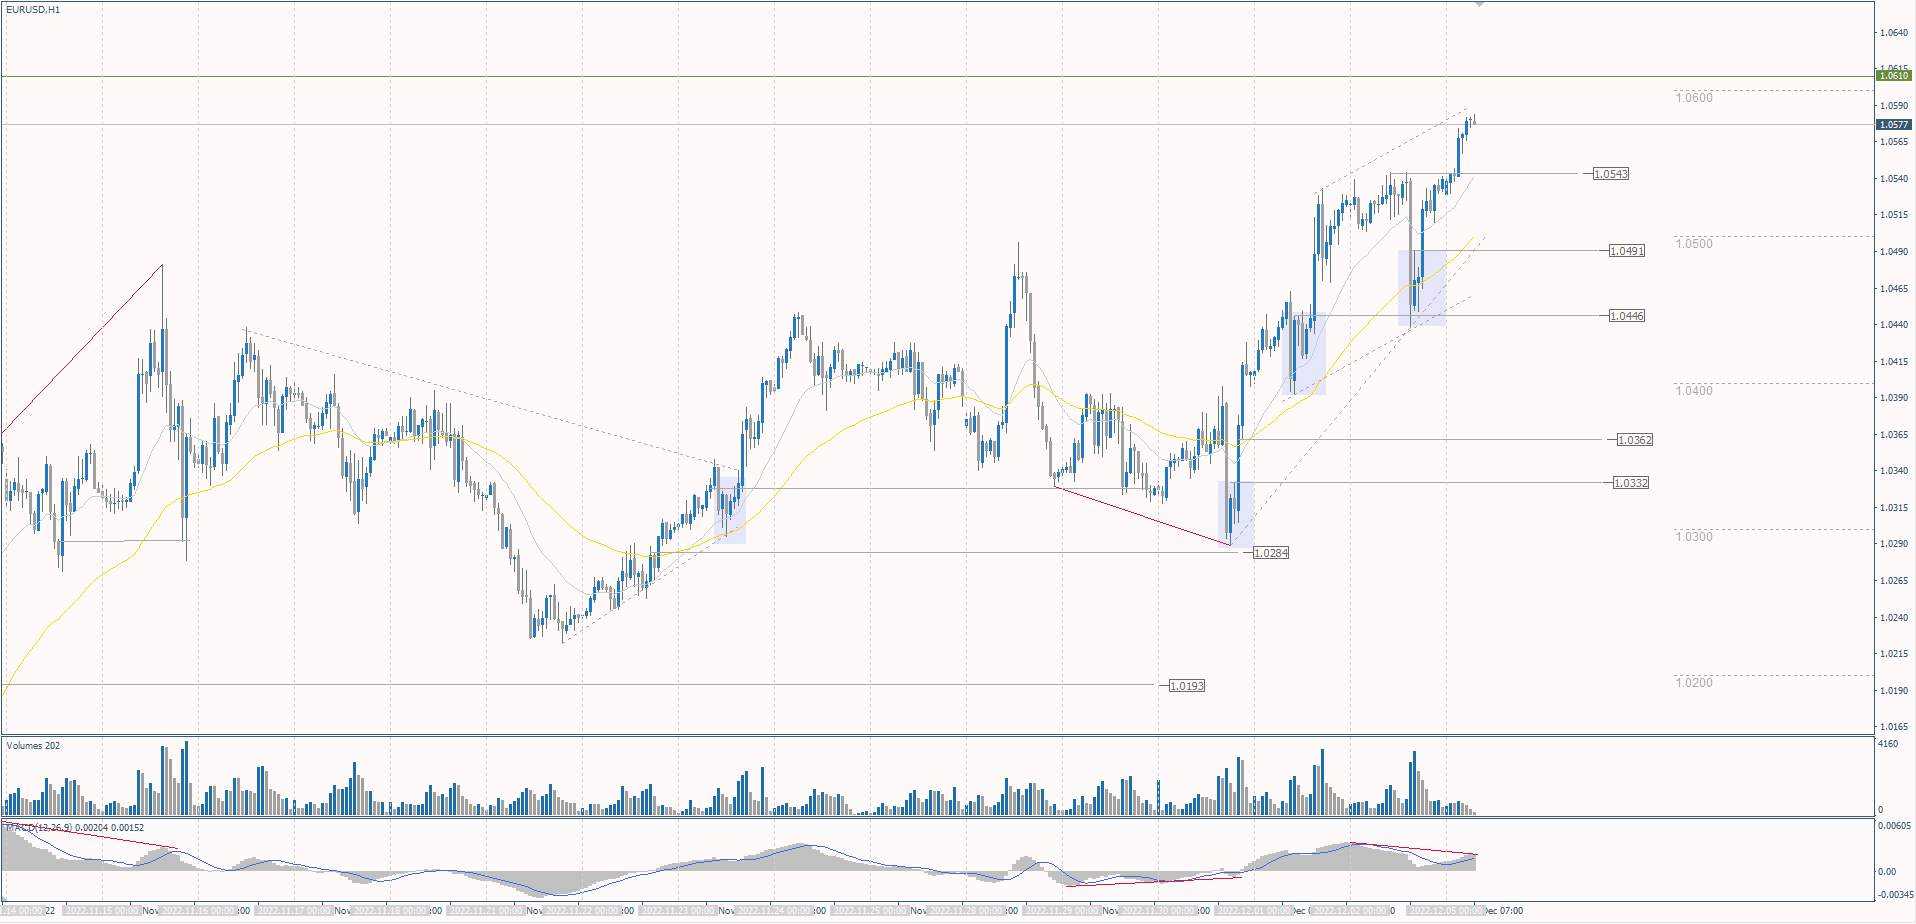
Task: Click the MACD(12,26,9) indicator label
Action: point(74,828)
